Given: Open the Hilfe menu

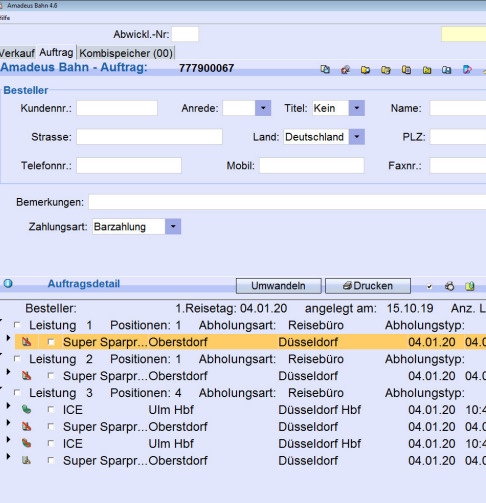Looking at the screenshot, I should click(5, 18).
